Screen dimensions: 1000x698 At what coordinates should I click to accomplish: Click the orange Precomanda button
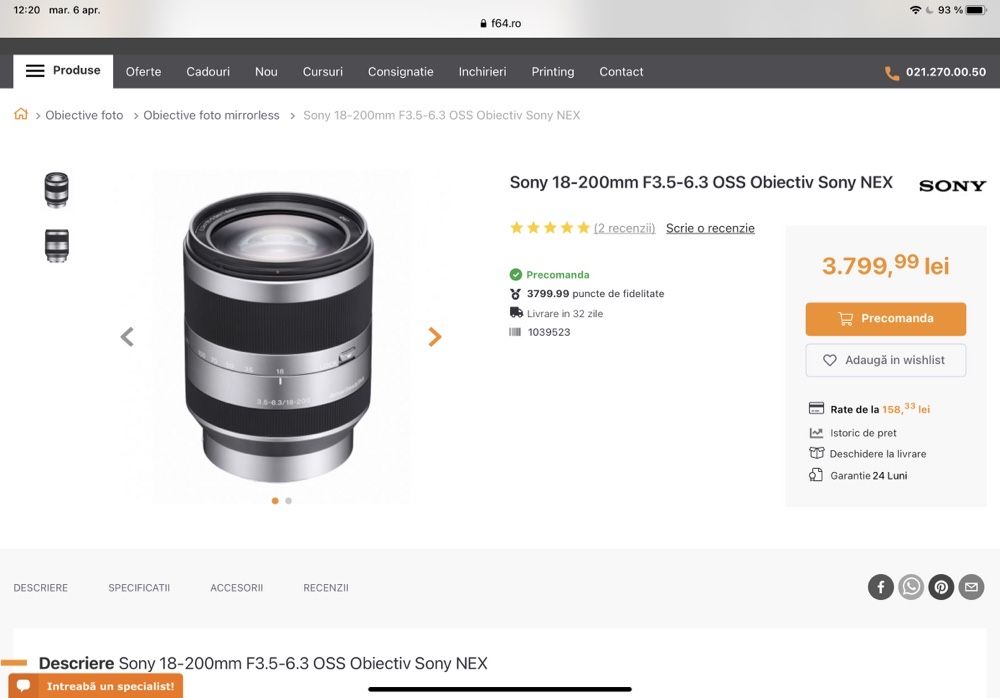(x=886, y=318)
